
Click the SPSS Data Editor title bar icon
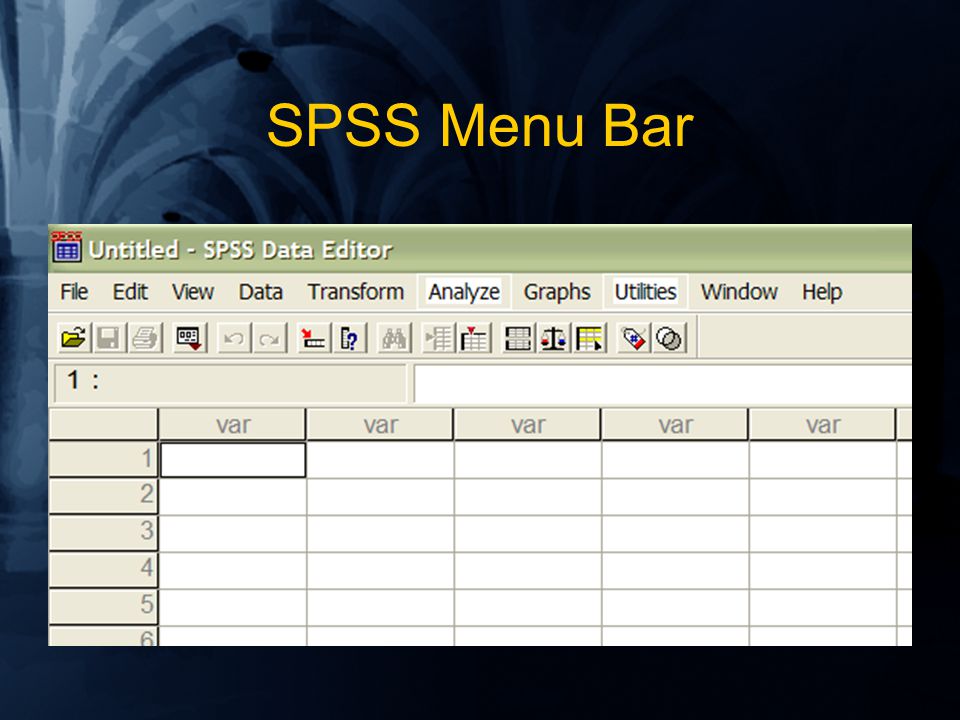[67, 247]
